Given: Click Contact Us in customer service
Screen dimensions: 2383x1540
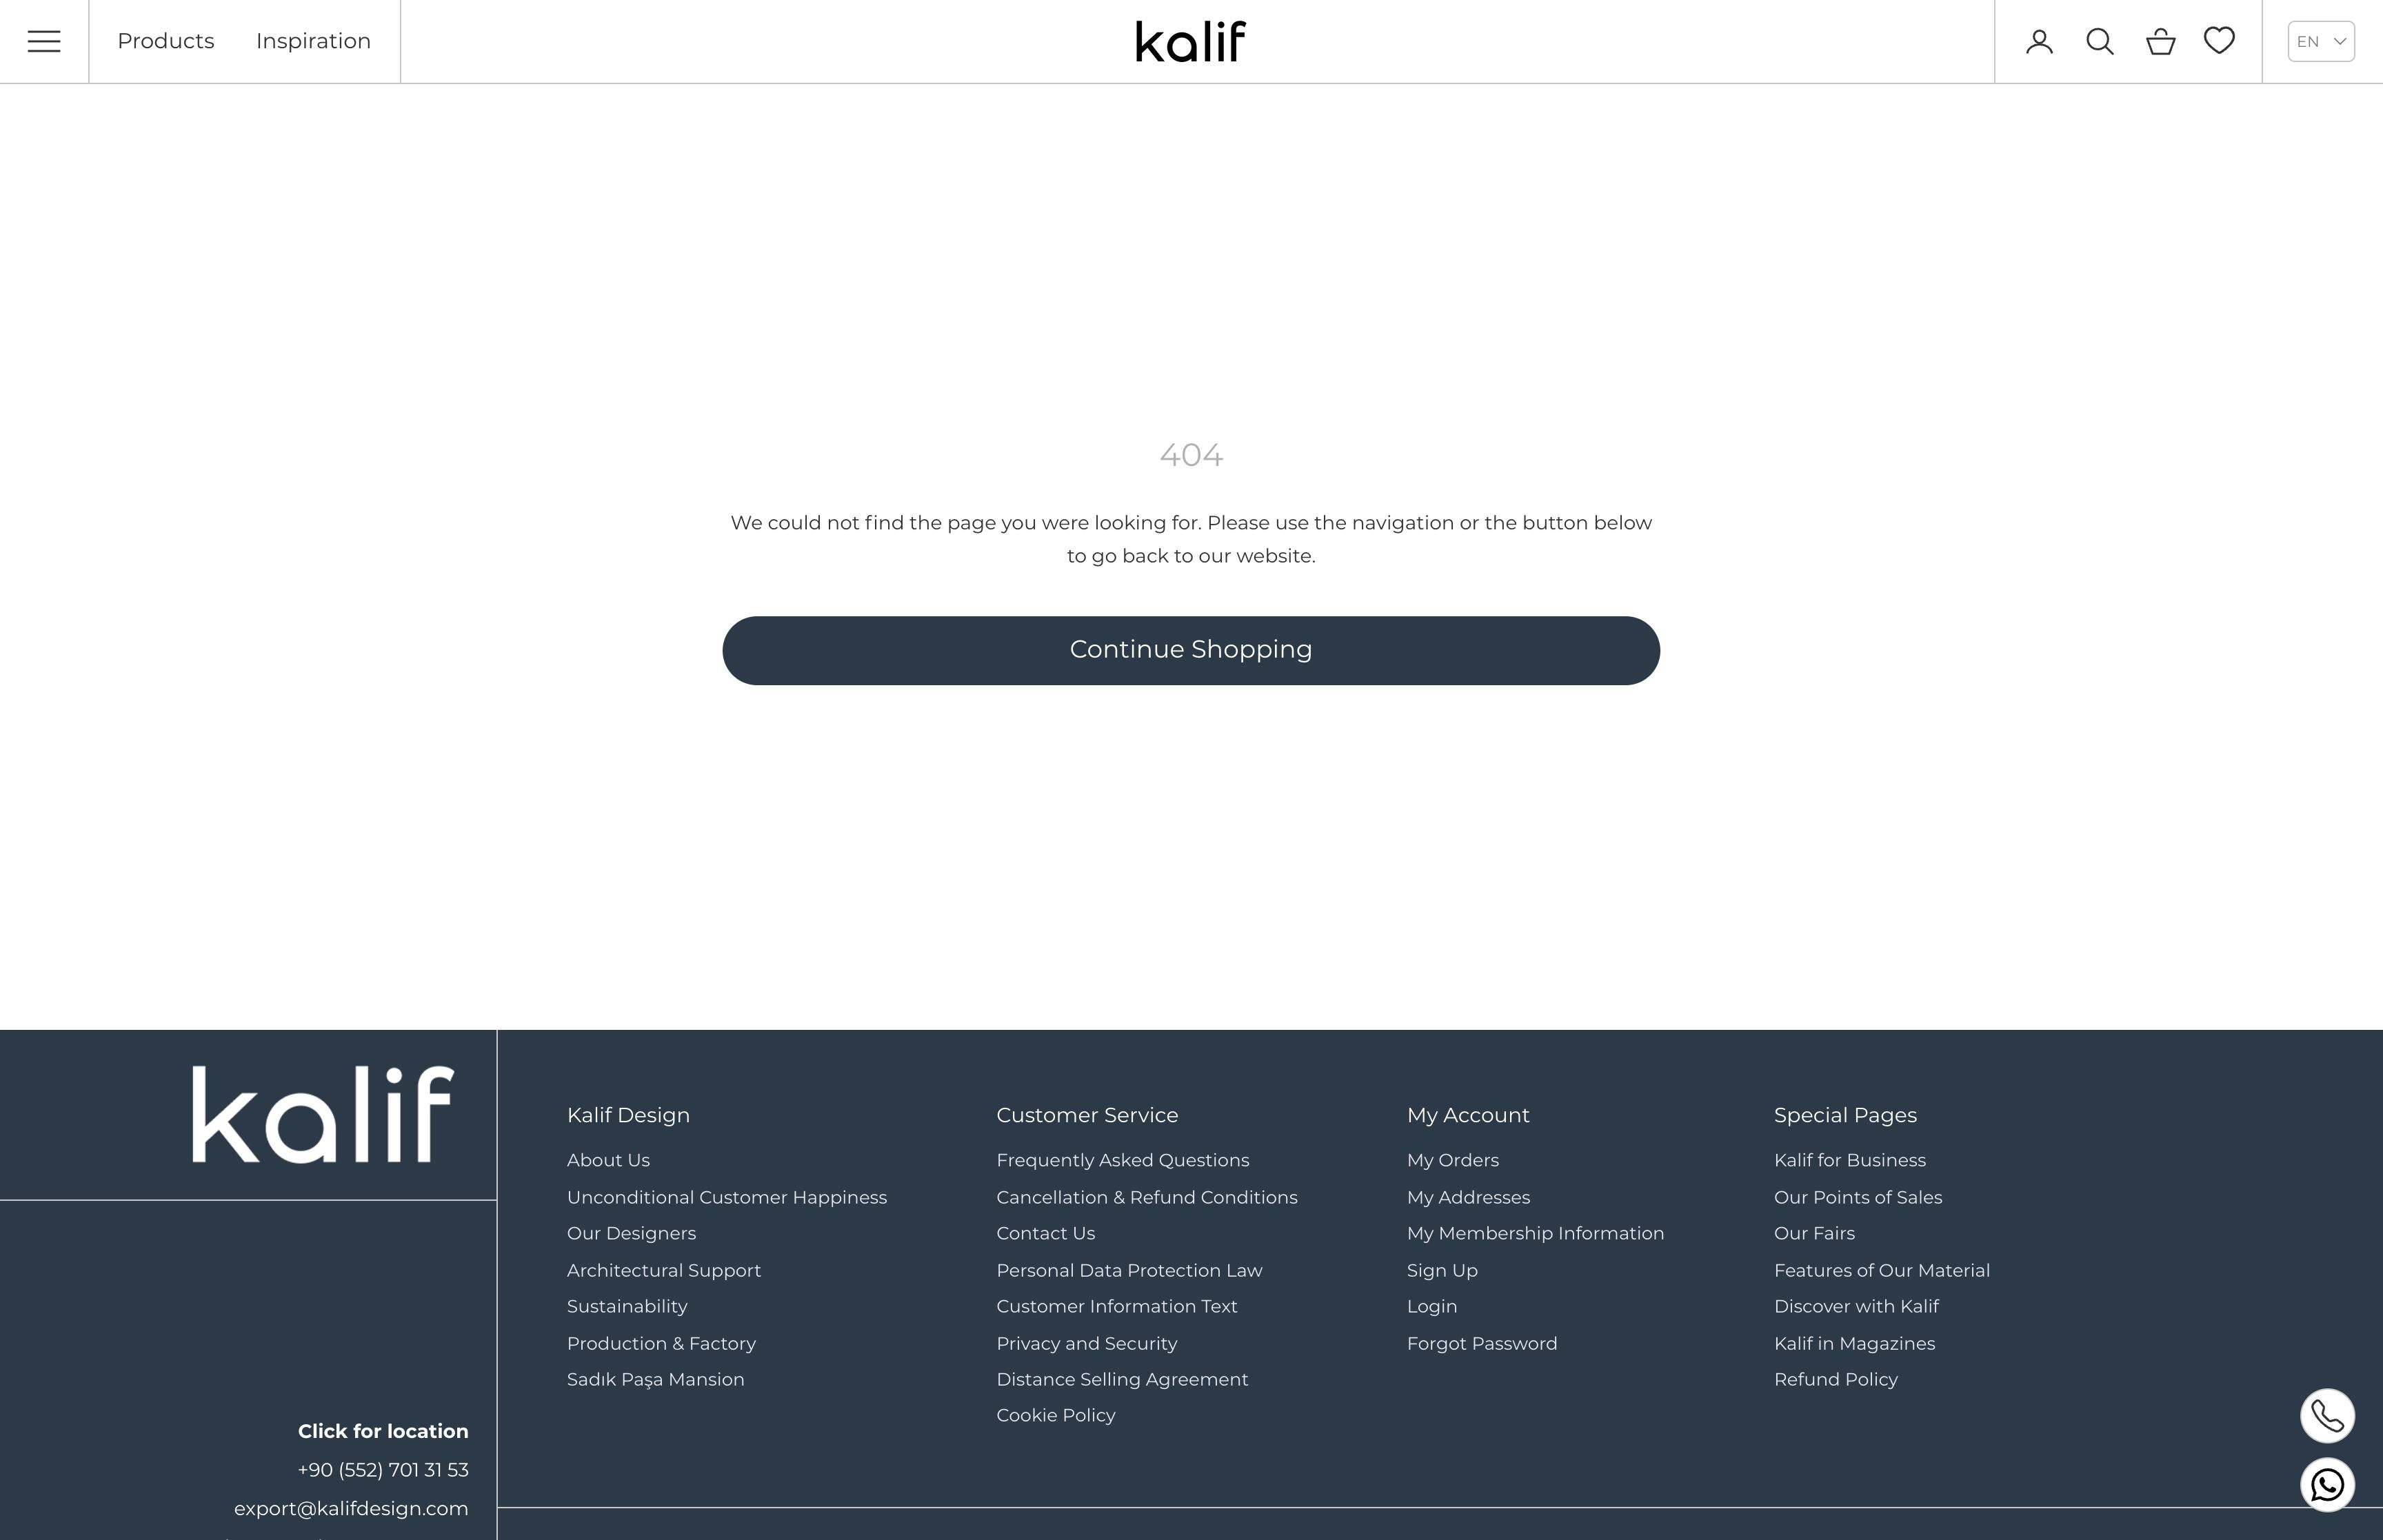Looking at the screenshot, I should pos(1044,1233).
